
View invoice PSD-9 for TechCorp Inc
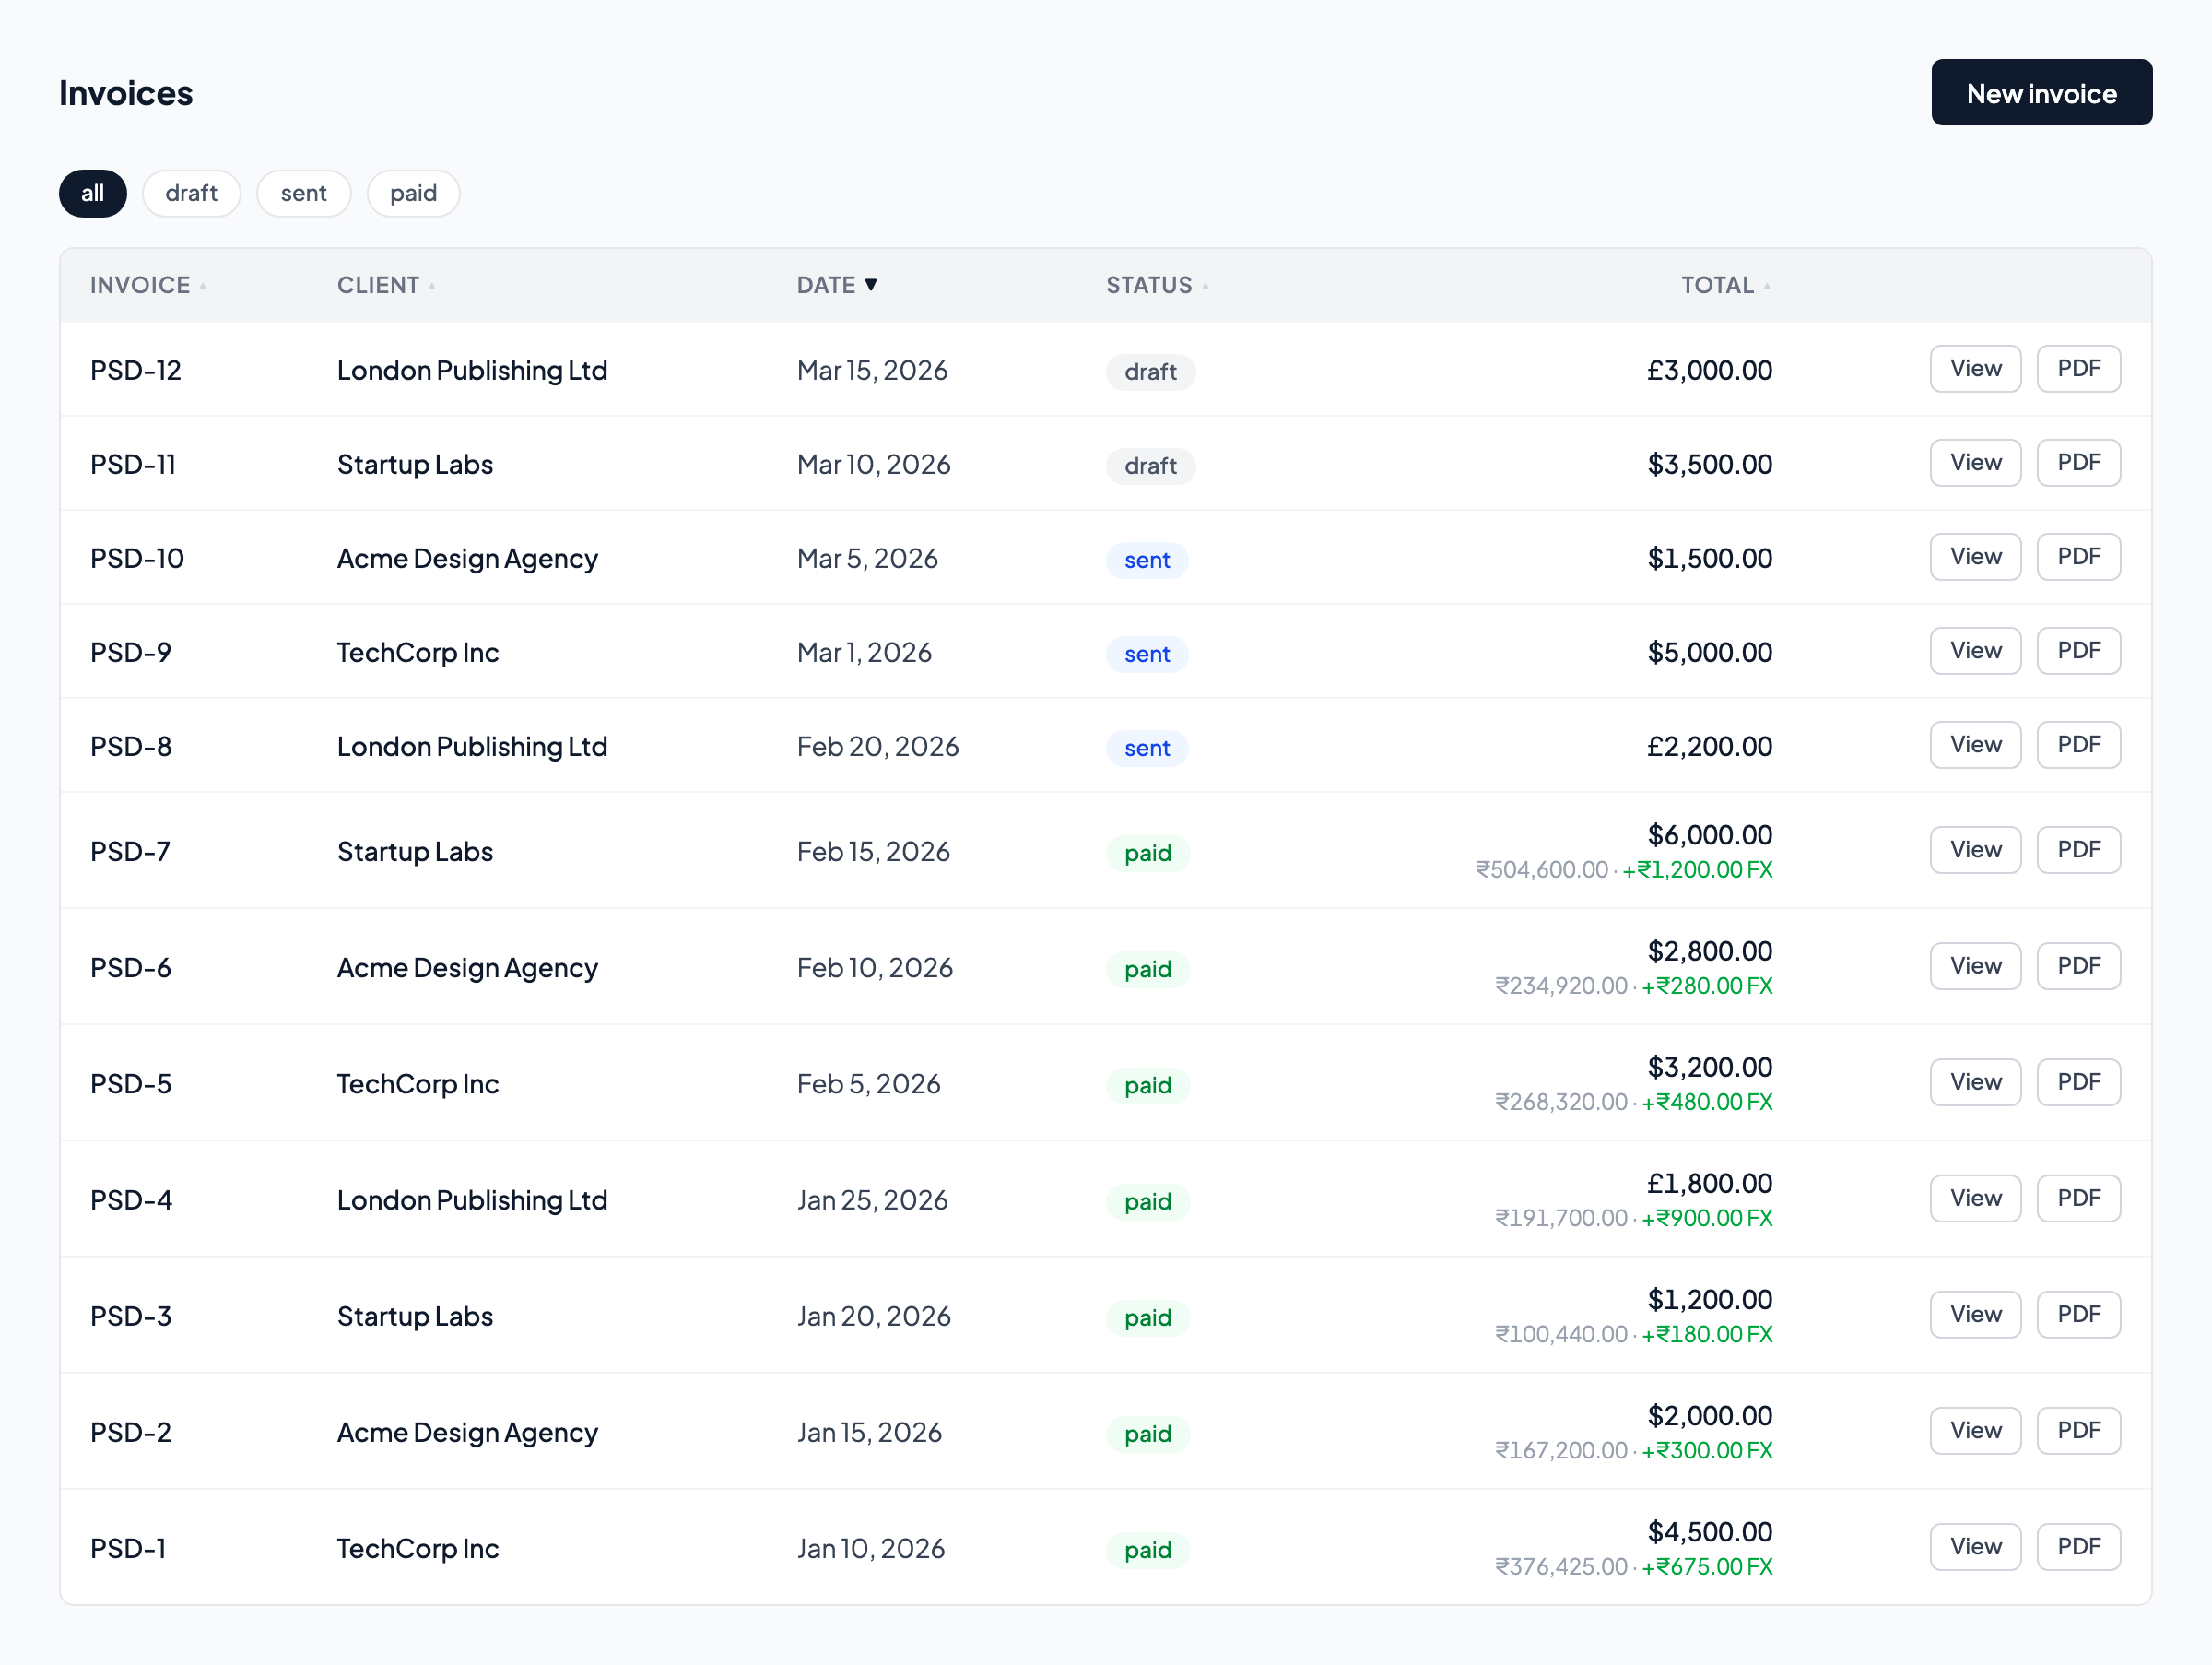point(1975,650)
